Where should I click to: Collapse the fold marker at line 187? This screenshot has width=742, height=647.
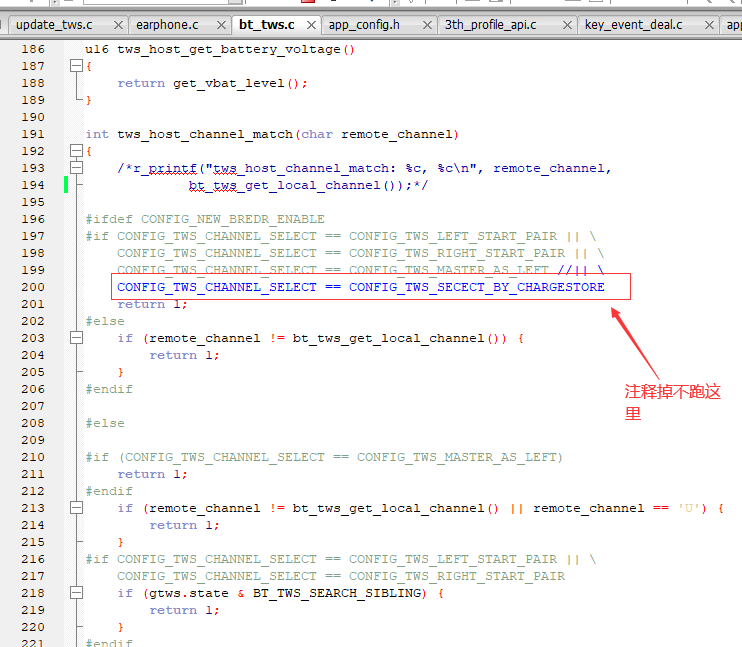tap(76, 66)
